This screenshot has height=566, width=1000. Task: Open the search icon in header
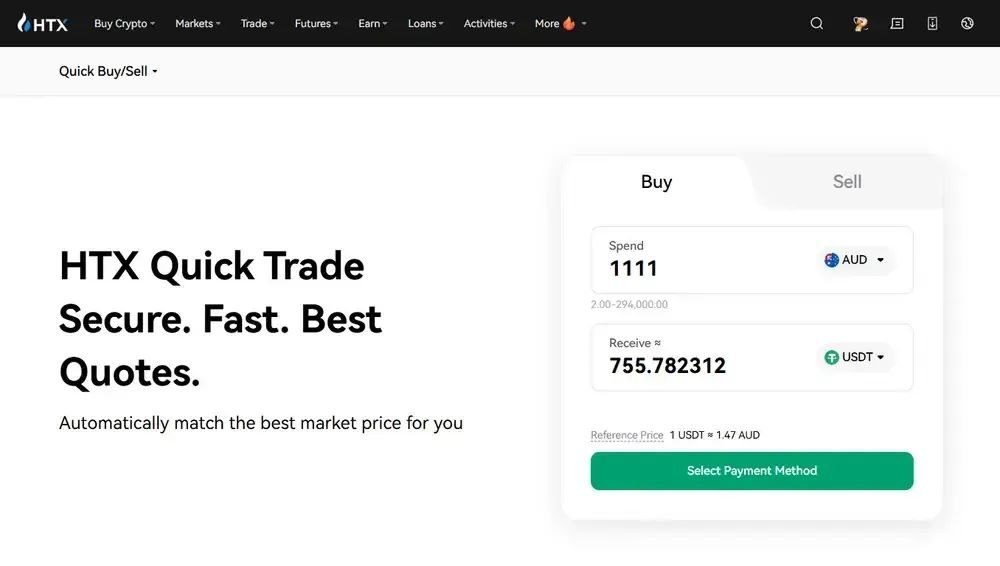(817, 23)
